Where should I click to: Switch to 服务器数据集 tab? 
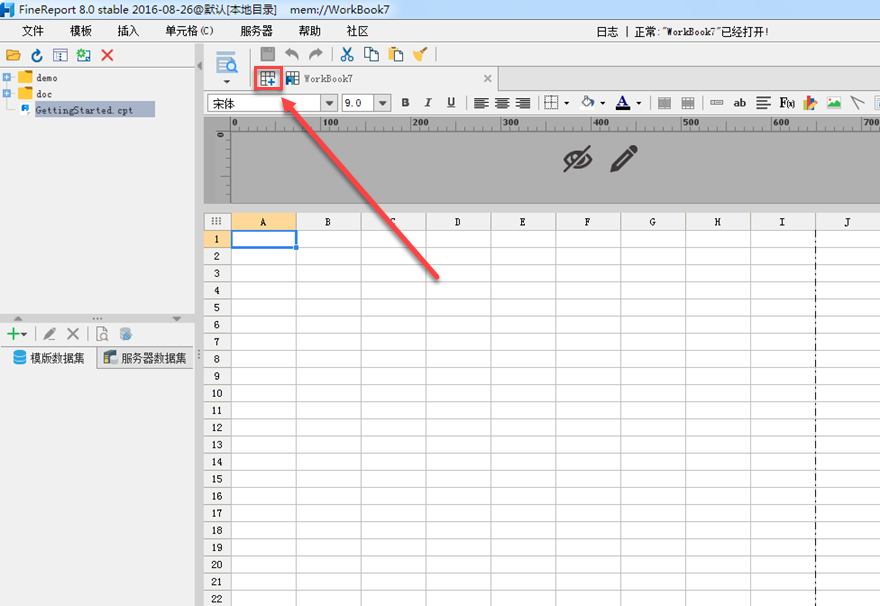[145, 358]
